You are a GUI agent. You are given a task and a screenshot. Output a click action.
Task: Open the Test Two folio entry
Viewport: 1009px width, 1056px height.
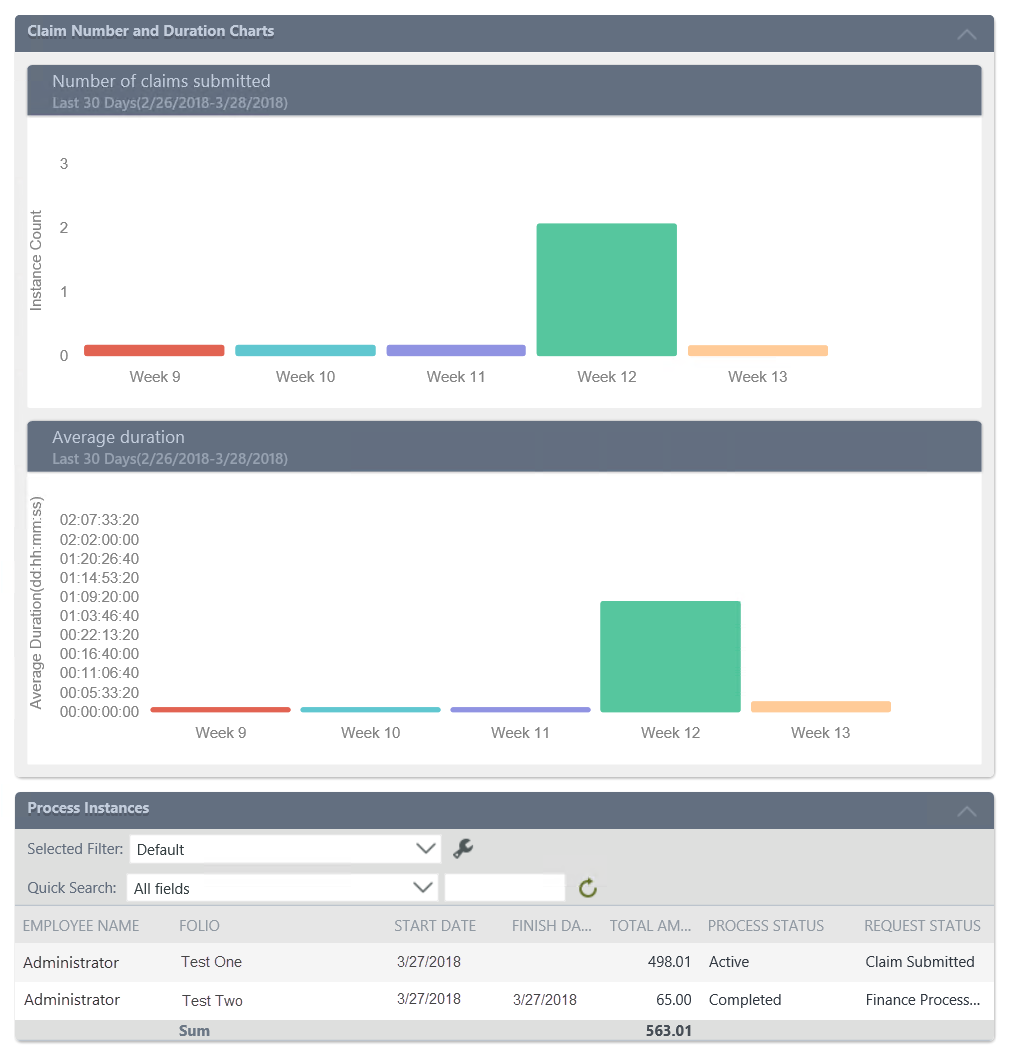(211, 1000)
